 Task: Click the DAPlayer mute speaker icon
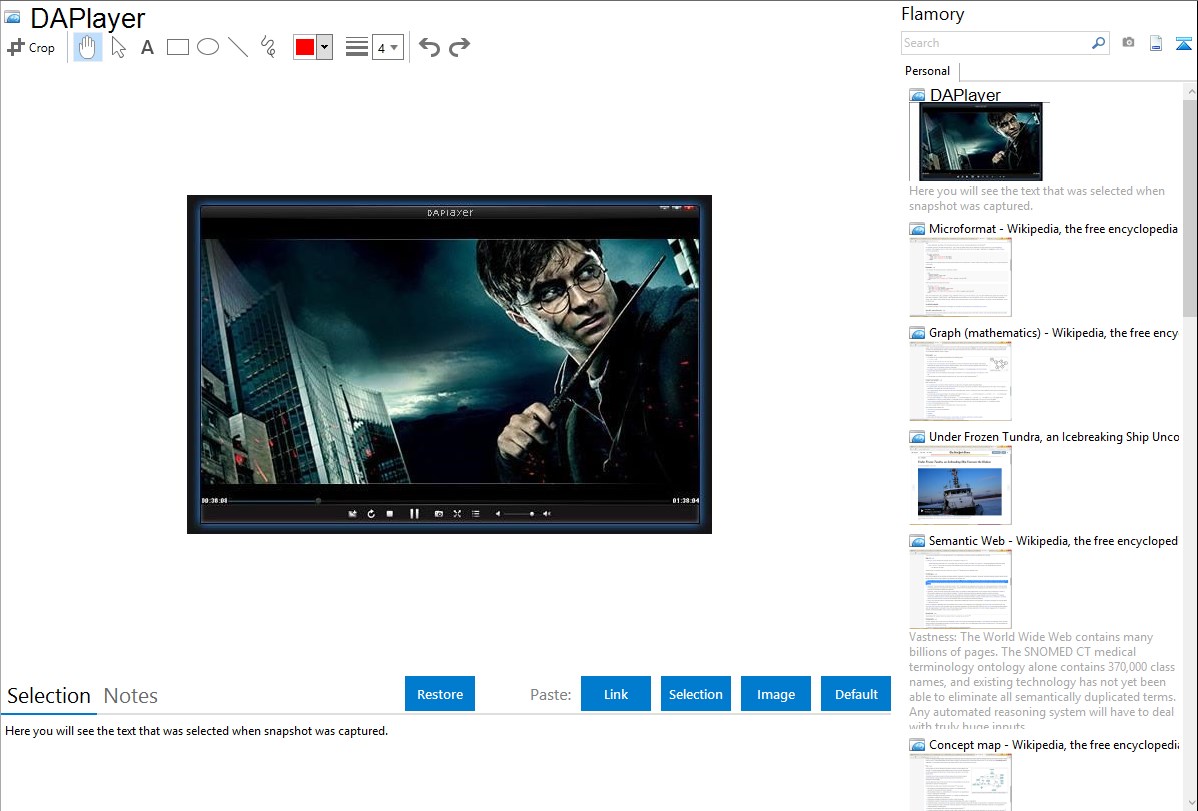546,514
